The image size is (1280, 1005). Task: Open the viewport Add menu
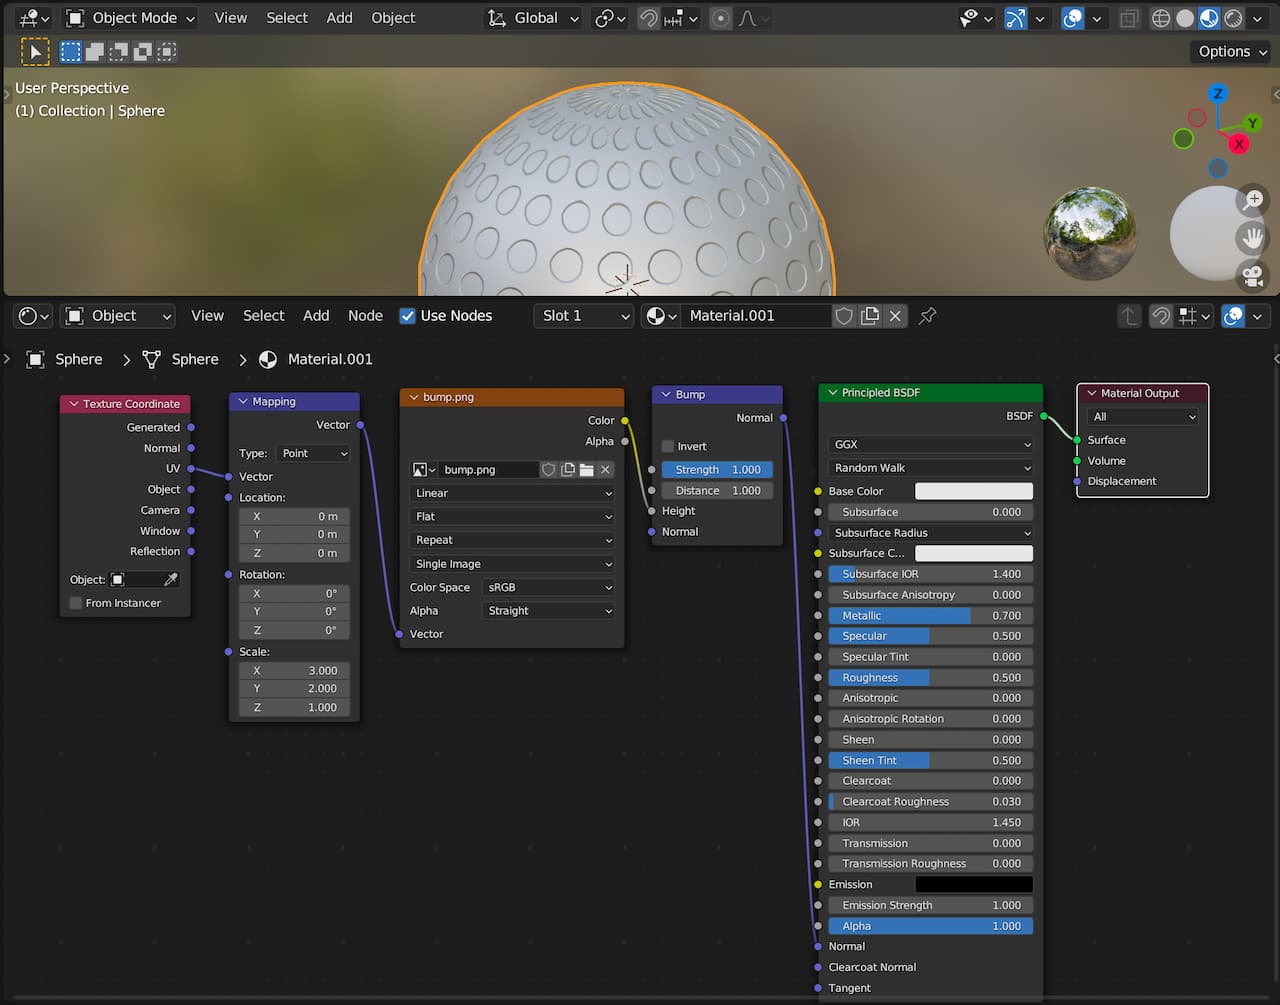tap(339, 18)
